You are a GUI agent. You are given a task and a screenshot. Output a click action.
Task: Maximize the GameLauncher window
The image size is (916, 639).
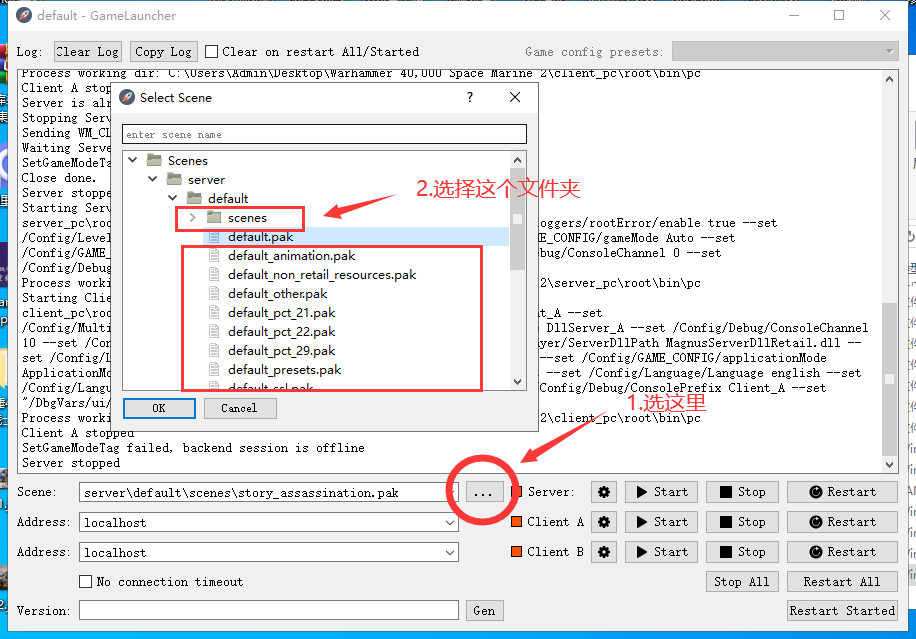pyautogui.click(x=839, y=15)
